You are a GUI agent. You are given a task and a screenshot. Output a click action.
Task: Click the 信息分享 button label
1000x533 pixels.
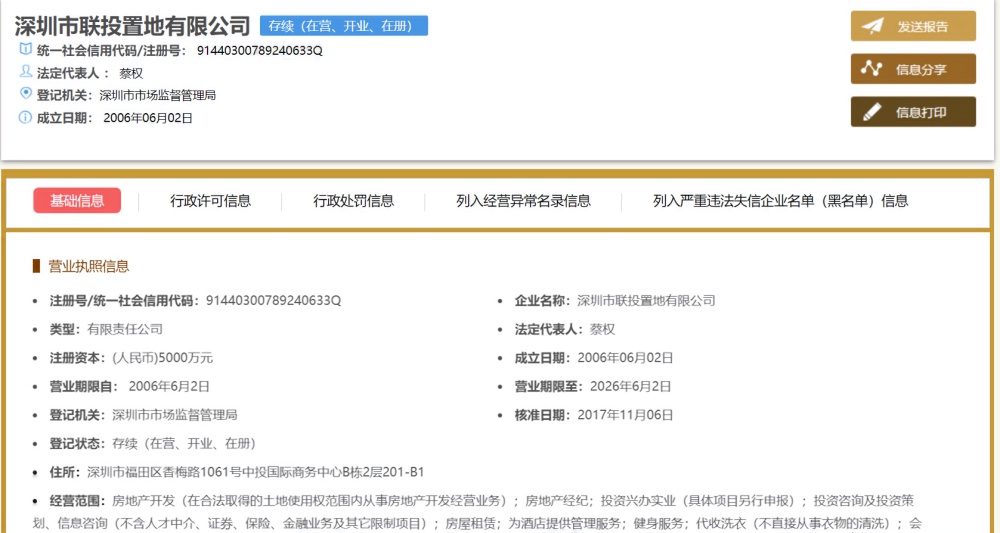pyautogui.click(x=921, y=69)
